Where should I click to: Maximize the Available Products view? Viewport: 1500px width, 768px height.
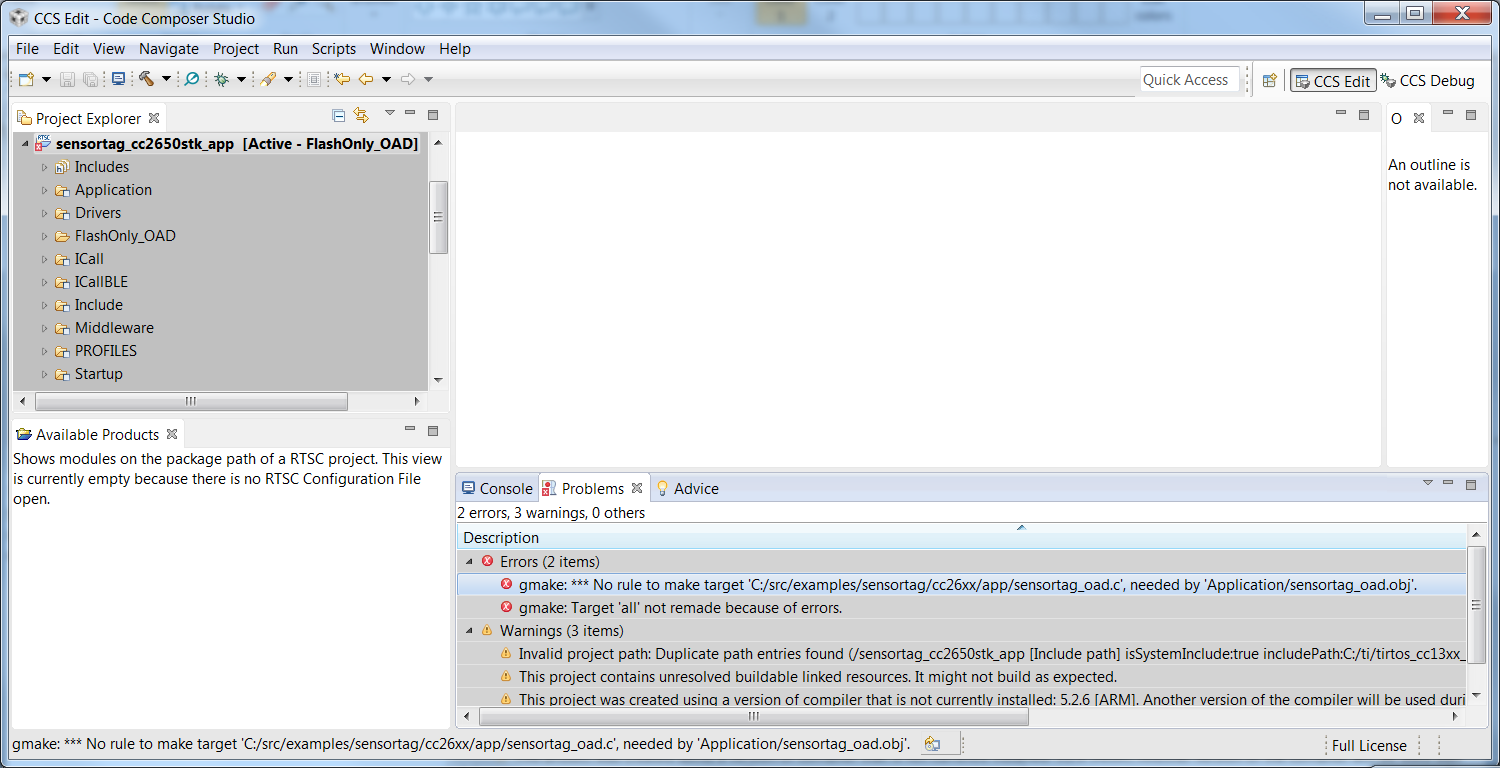[433, 431]
